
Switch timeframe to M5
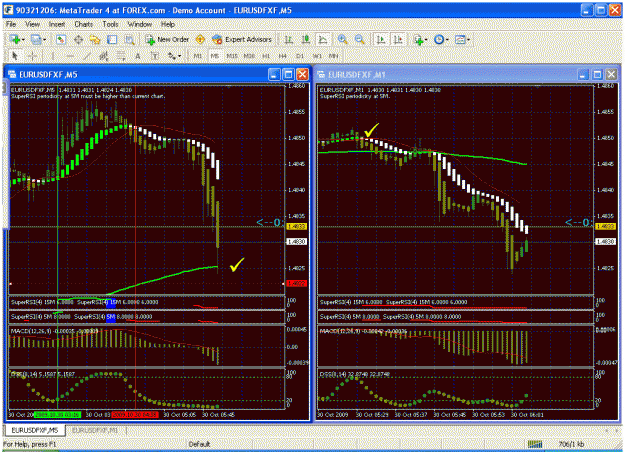click(x=215, y=56)
